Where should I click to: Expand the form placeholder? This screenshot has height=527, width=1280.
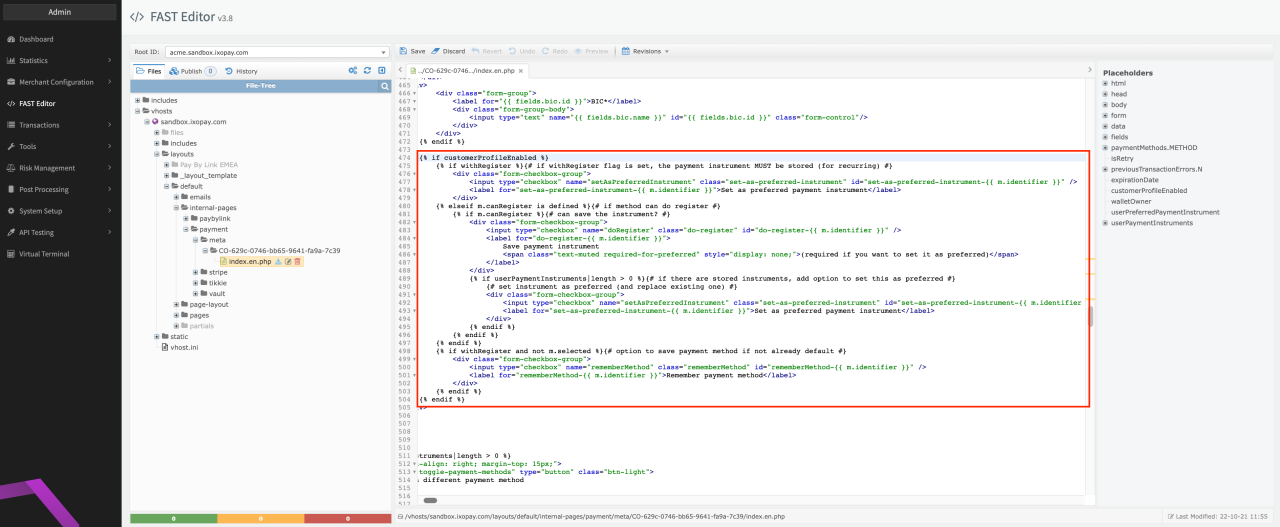tap(1105, 115)
